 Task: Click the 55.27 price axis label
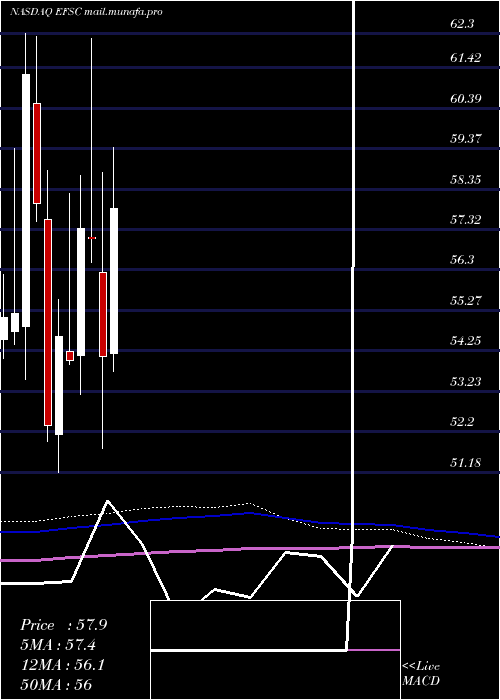click(x=466, y=300)
